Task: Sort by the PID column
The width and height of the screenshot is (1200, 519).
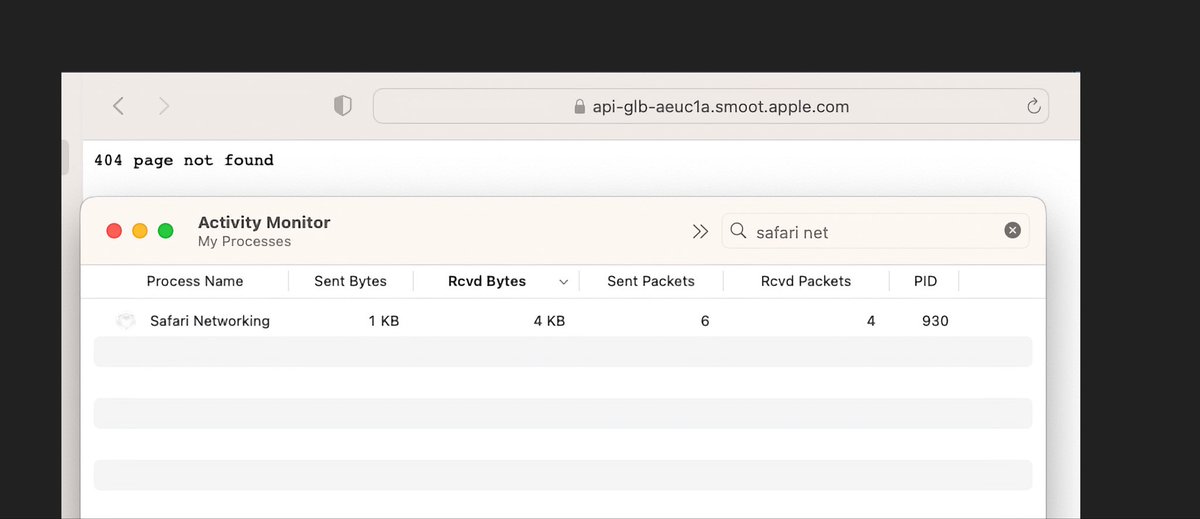Action: 925,281
